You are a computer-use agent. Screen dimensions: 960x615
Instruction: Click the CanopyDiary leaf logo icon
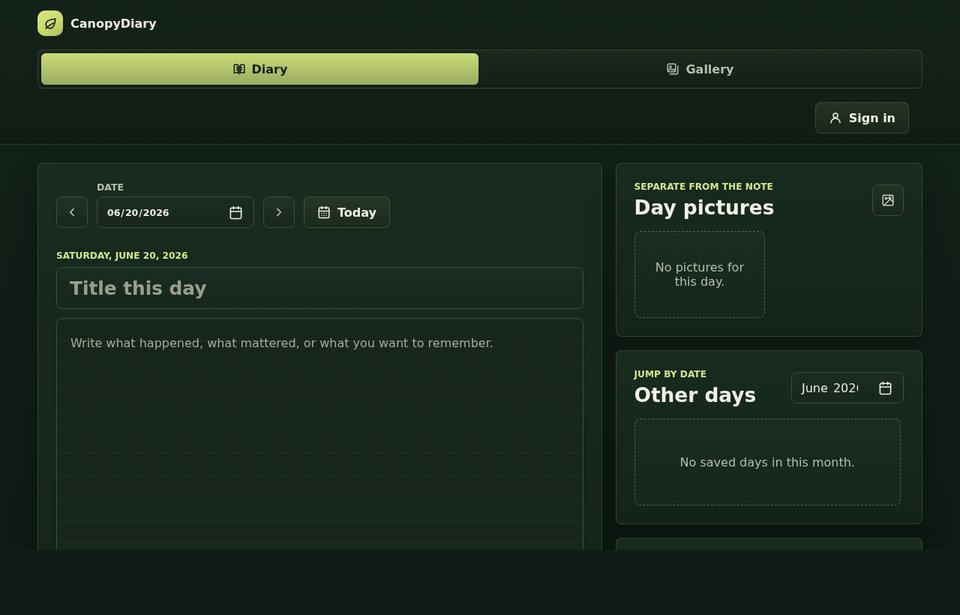[50, 23]
